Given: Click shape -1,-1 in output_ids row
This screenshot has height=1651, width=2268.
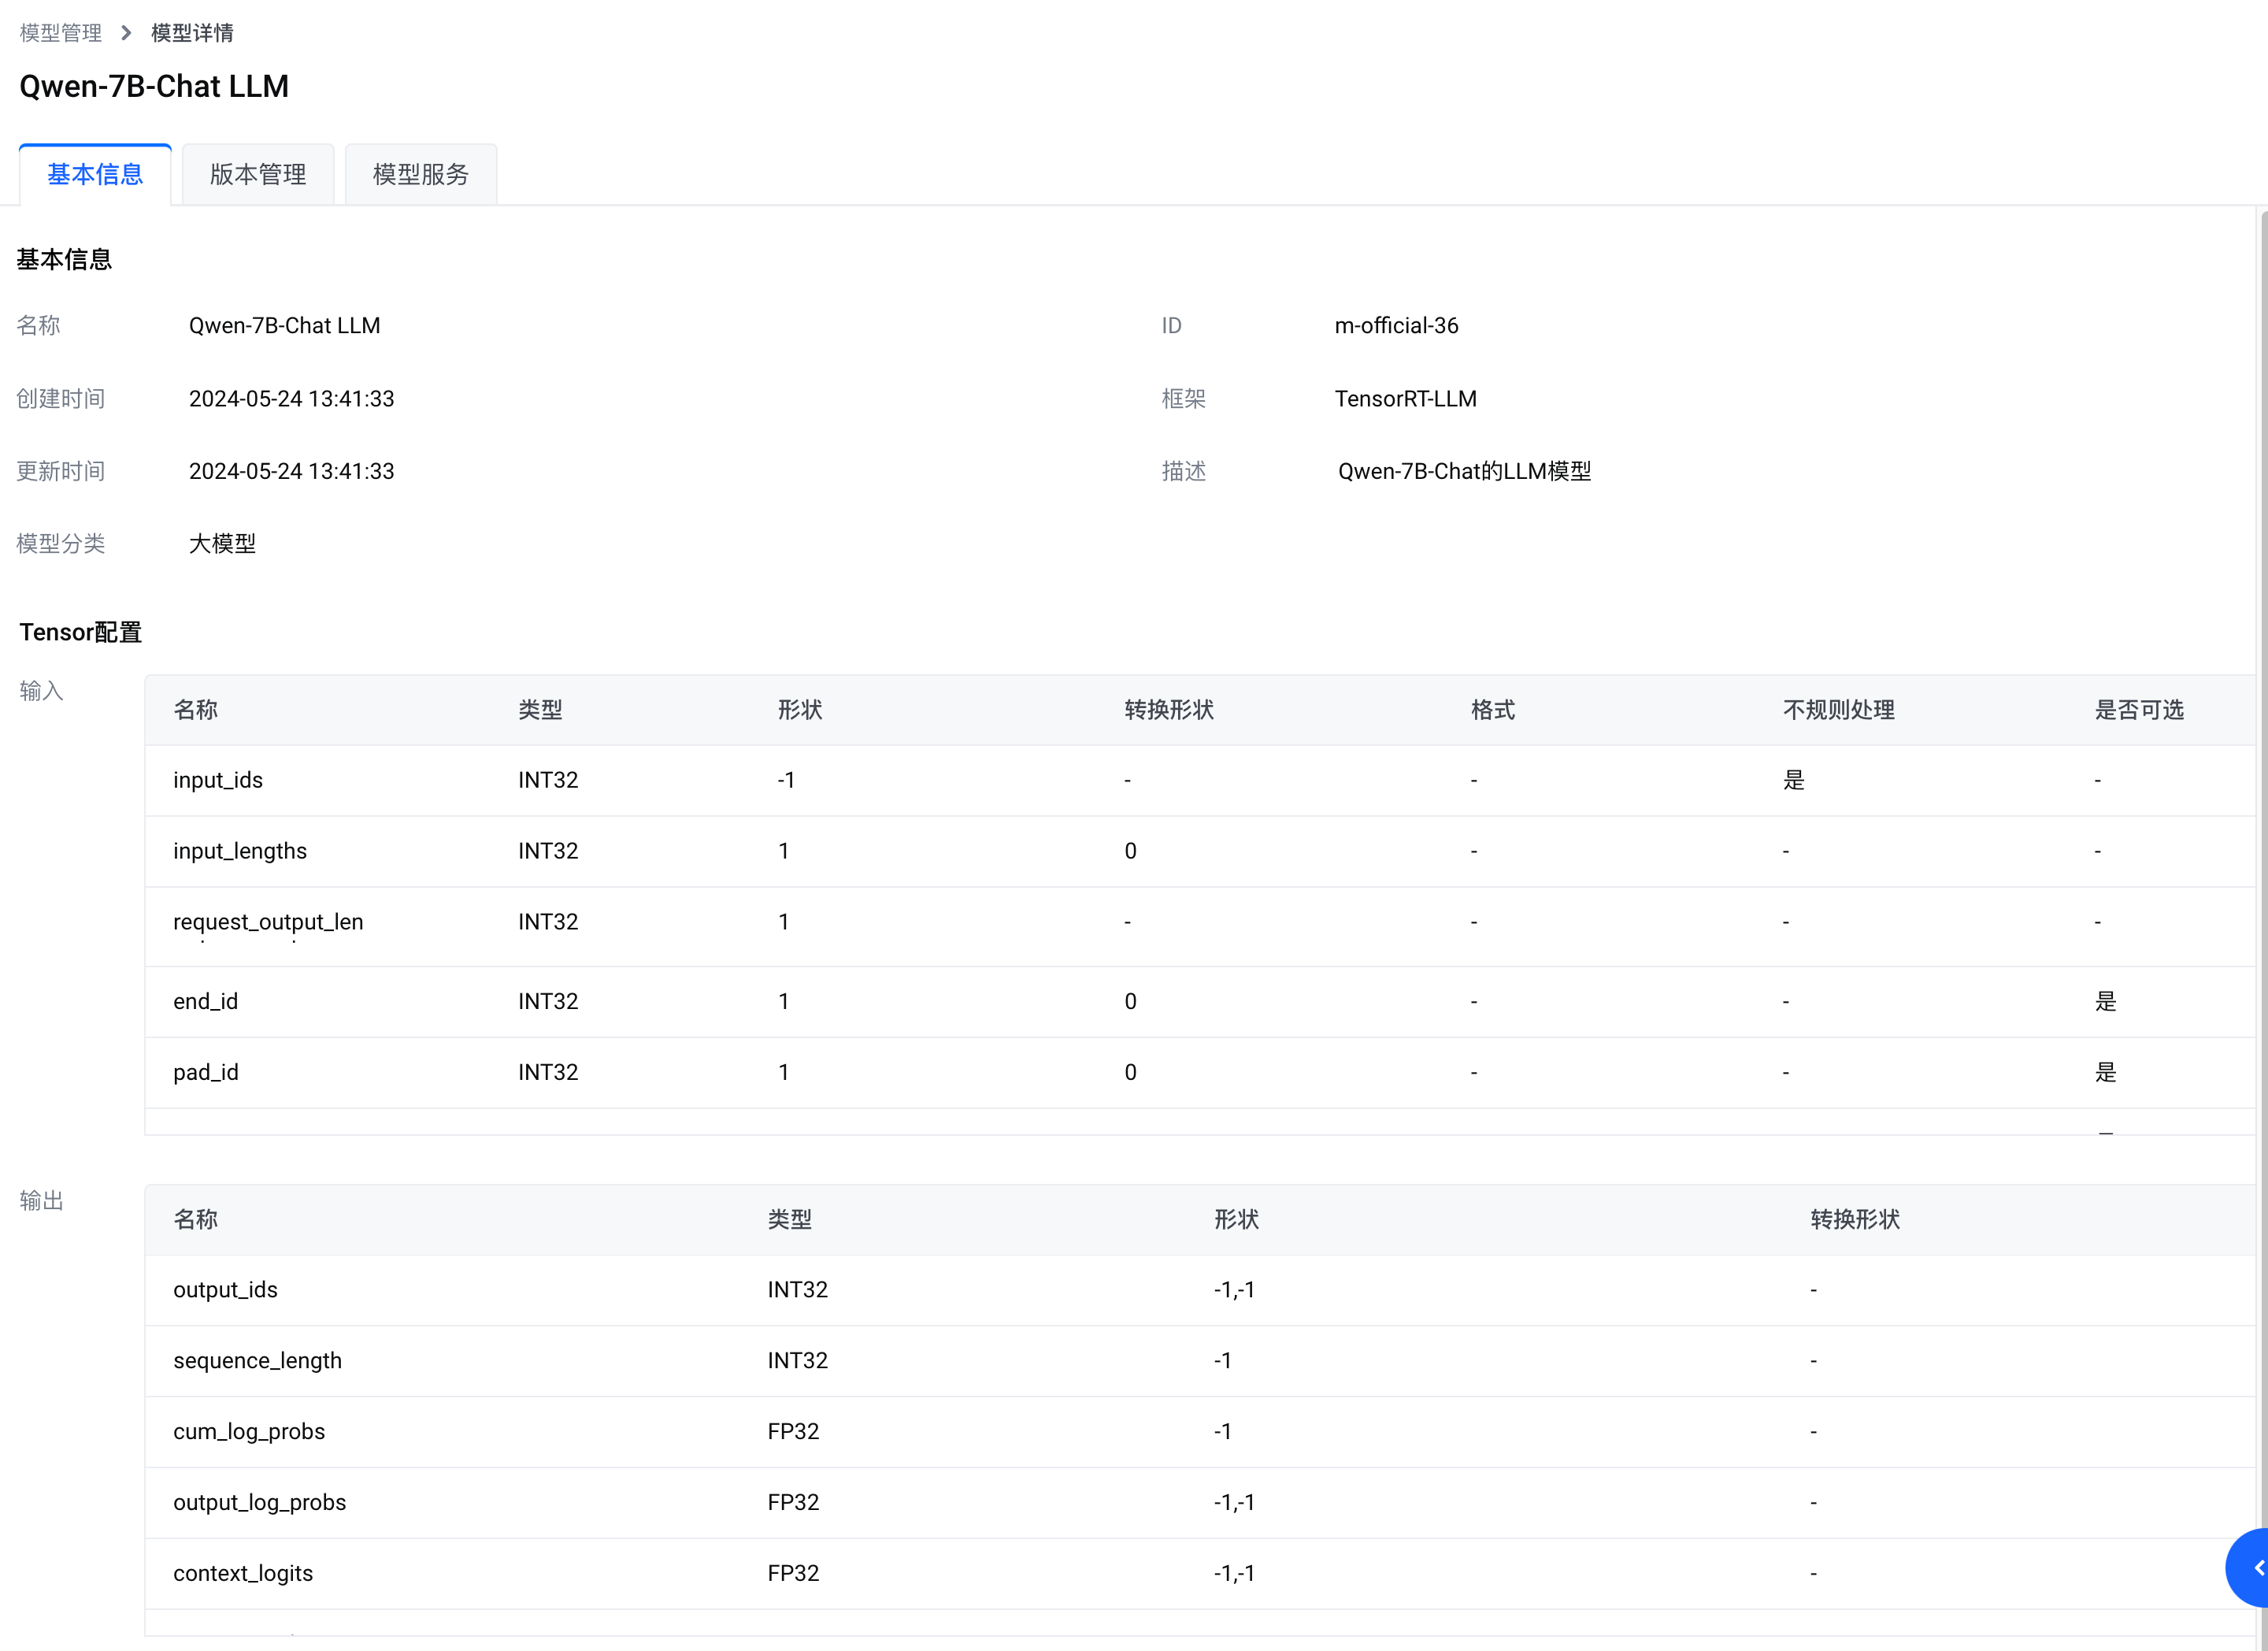Looking at the screenshot, I should click(1234, 1290).
